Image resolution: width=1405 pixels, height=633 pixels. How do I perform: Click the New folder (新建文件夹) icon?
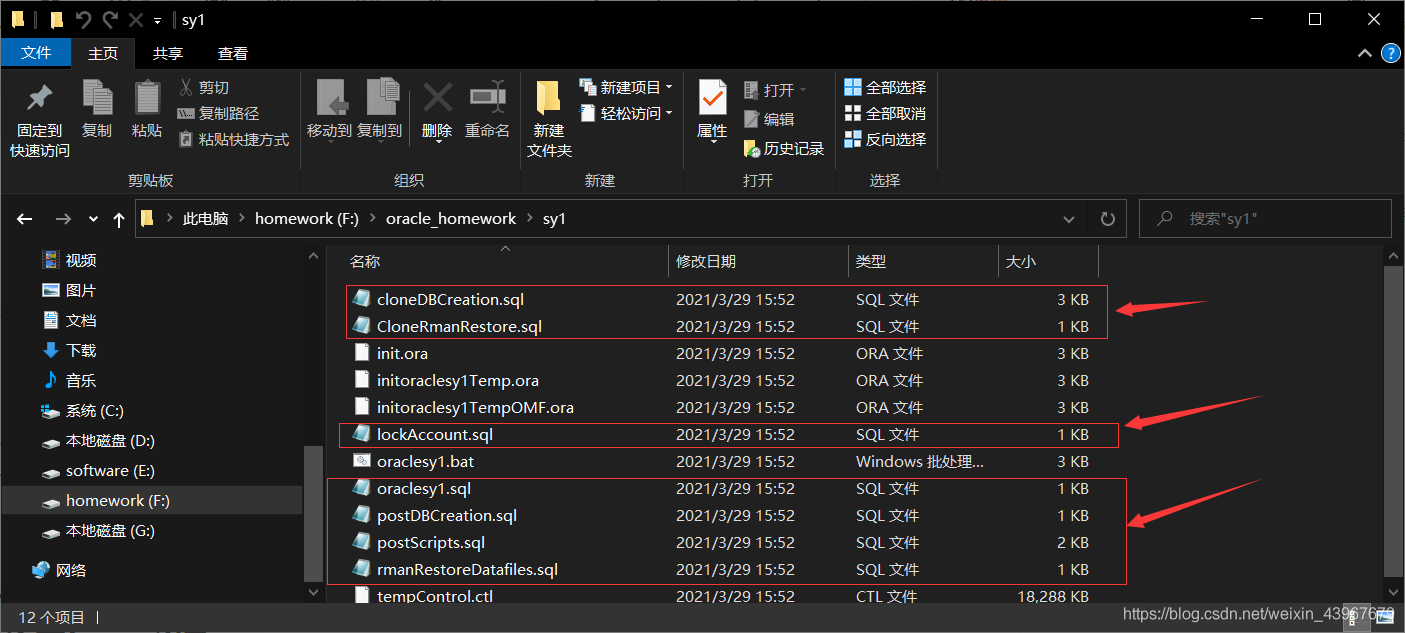pos(548,98)
